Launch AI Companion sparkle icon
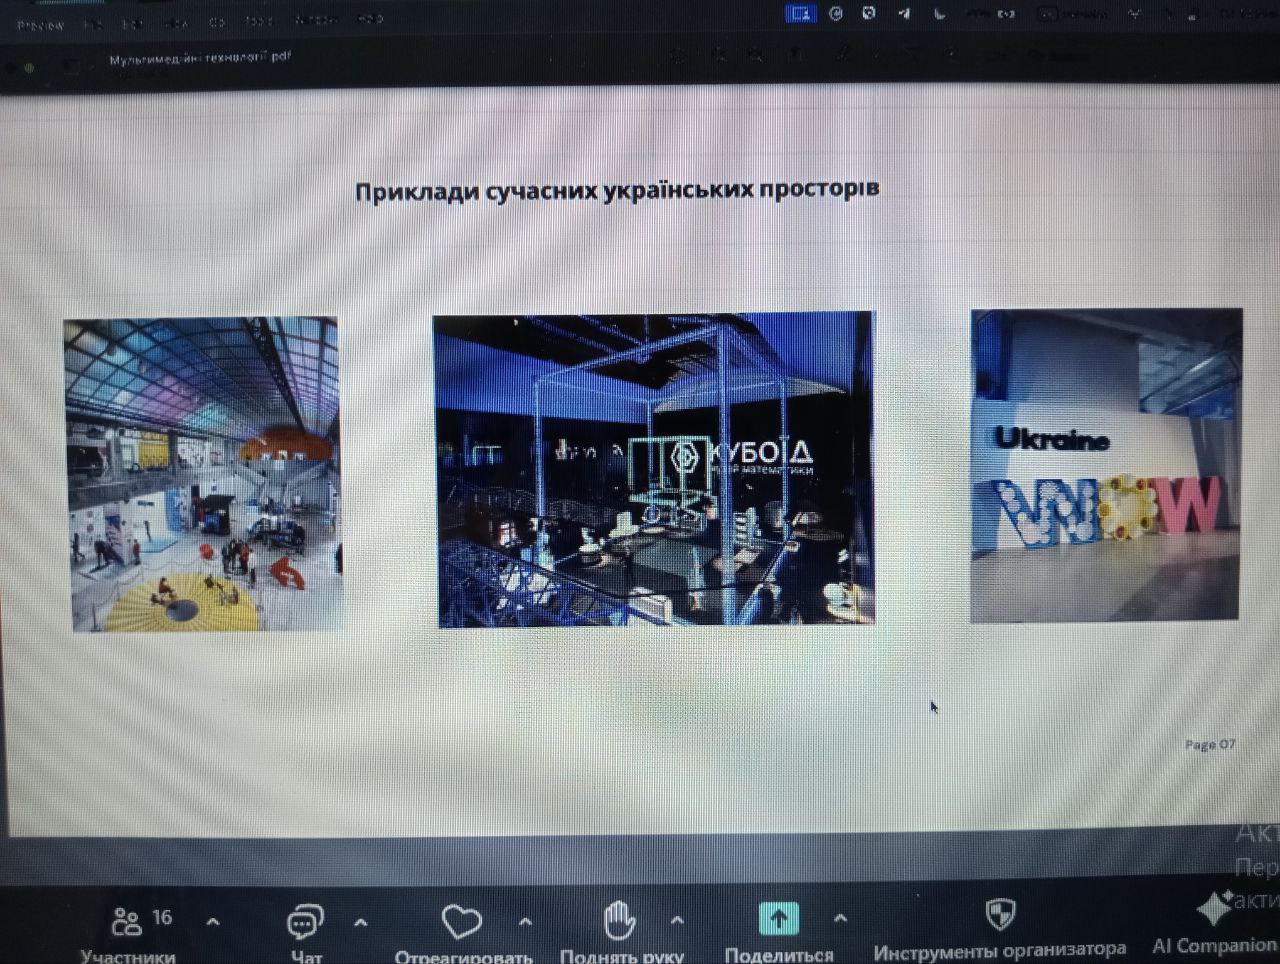The image size is (1280, 964). (1214, 908)
